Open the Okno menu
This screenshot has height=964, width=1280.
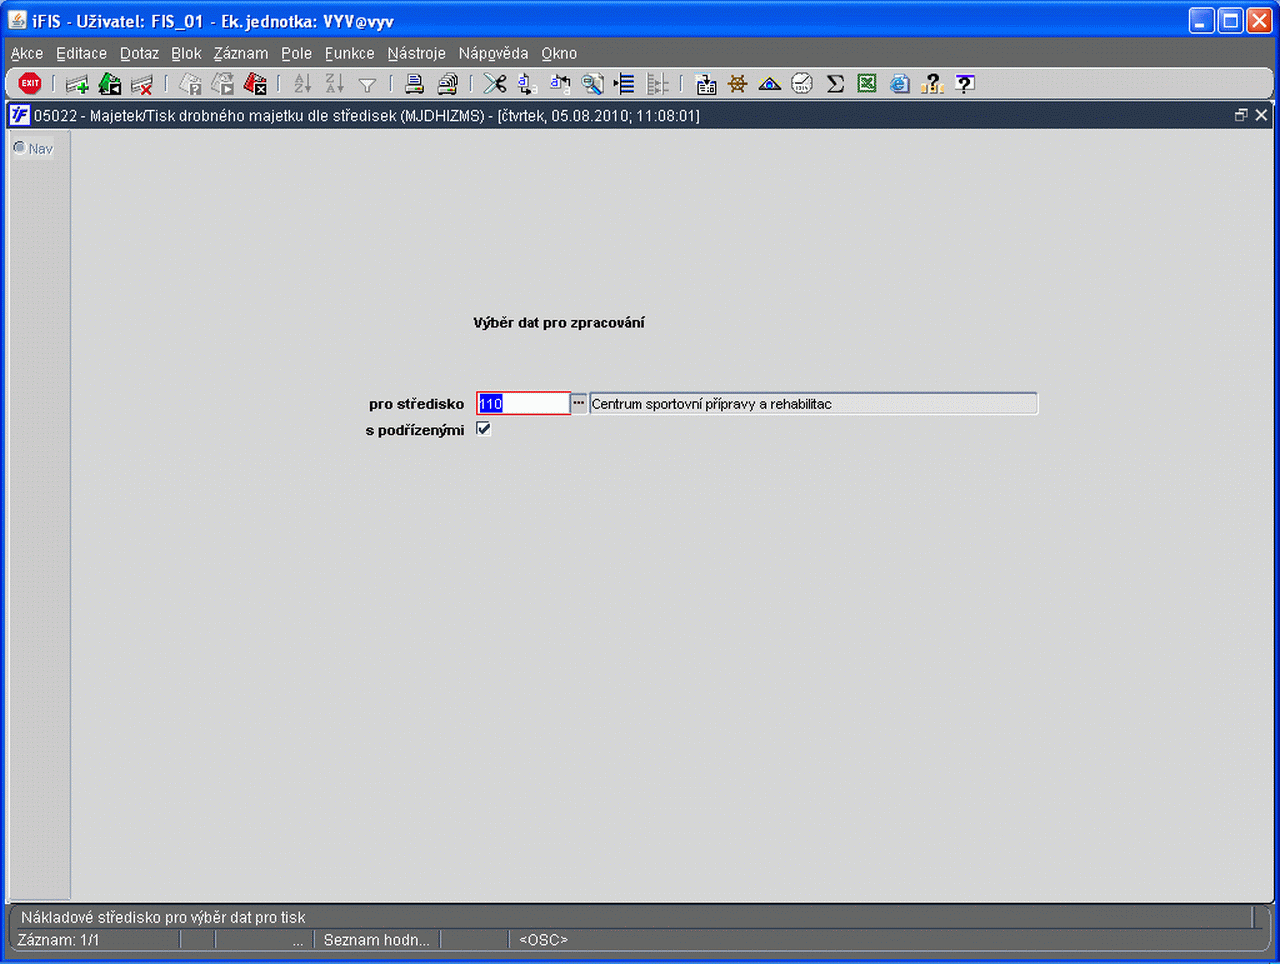(x=559, y=53)
